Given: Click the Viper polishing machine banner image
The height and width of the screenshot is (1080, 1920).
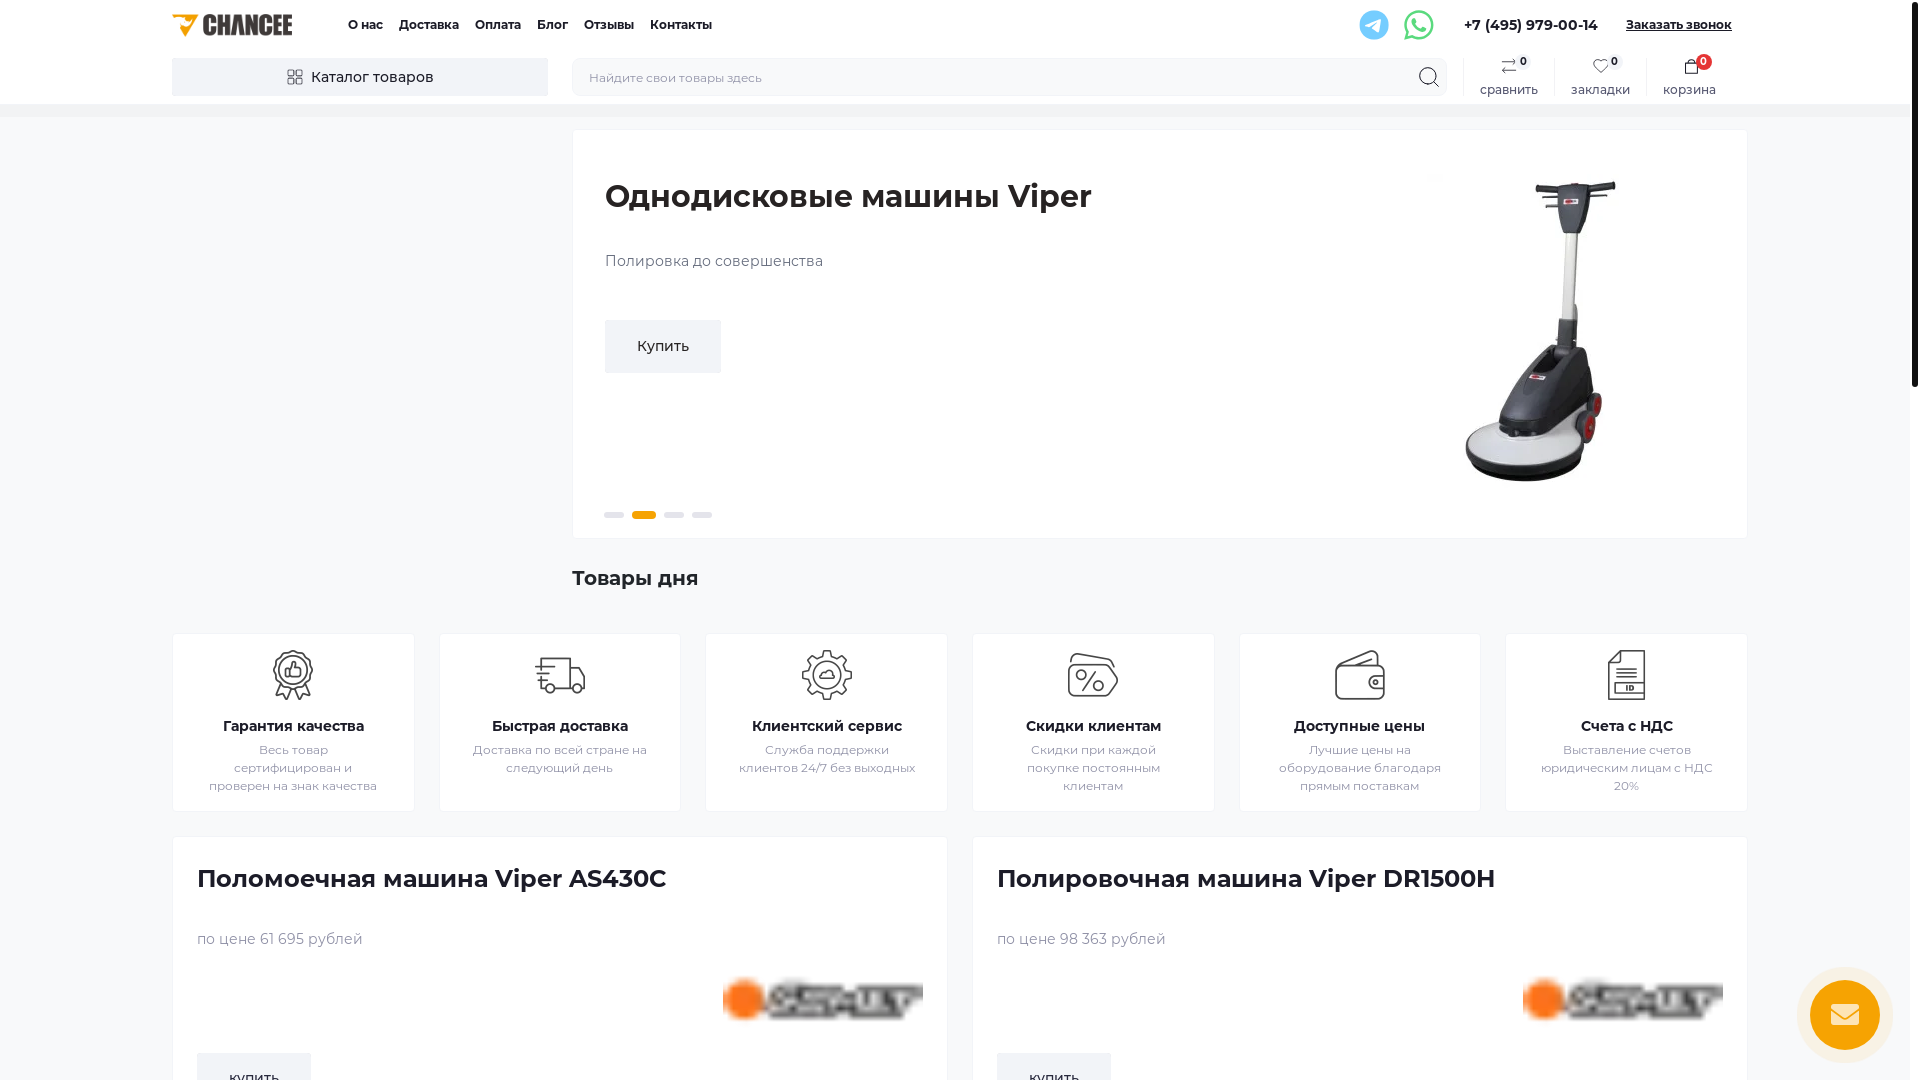Looking at the screenshot, I should click(1540, 331).
